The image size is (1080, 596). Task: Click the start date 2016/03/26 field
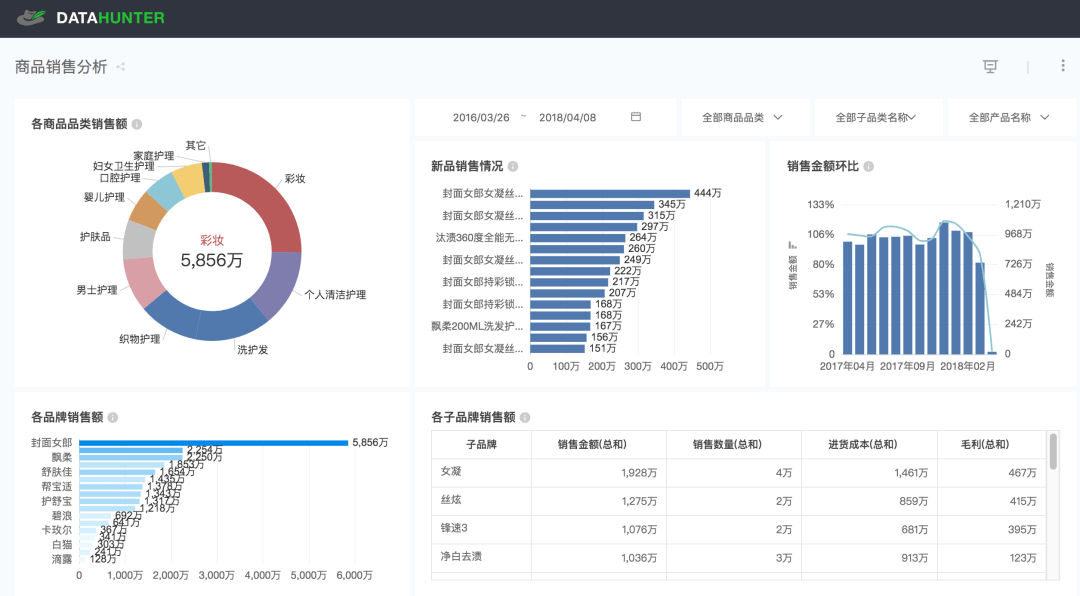(x=481, y=117)
